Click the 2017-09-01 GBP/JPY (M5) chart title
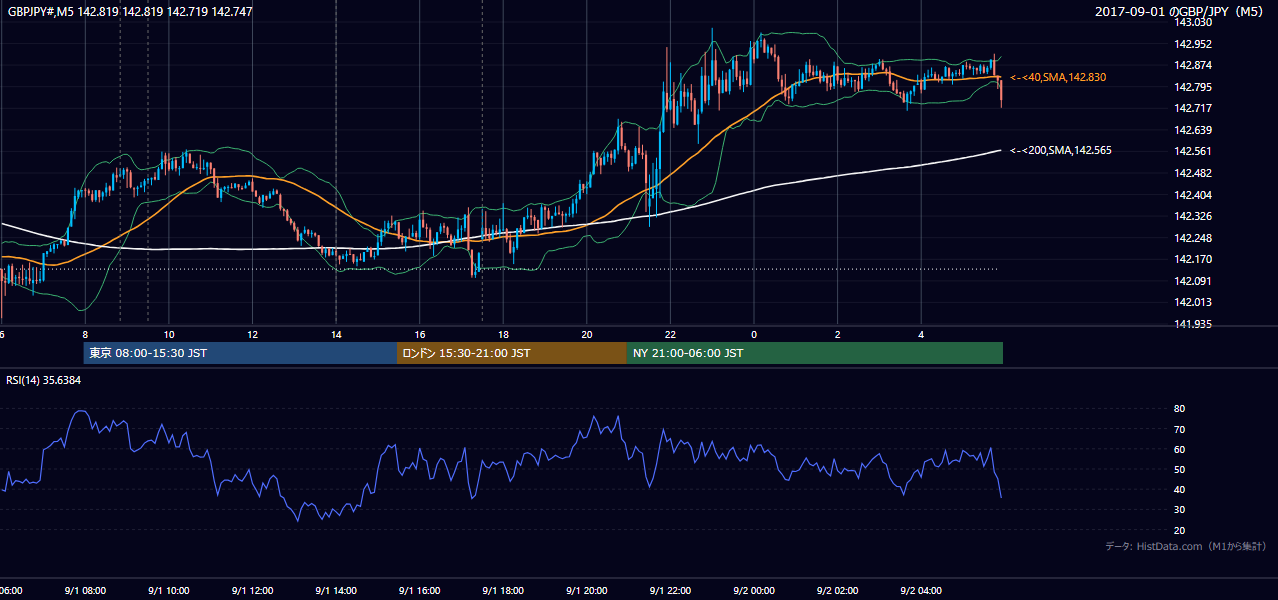The image size is (1278, 600). [1181, 12]
